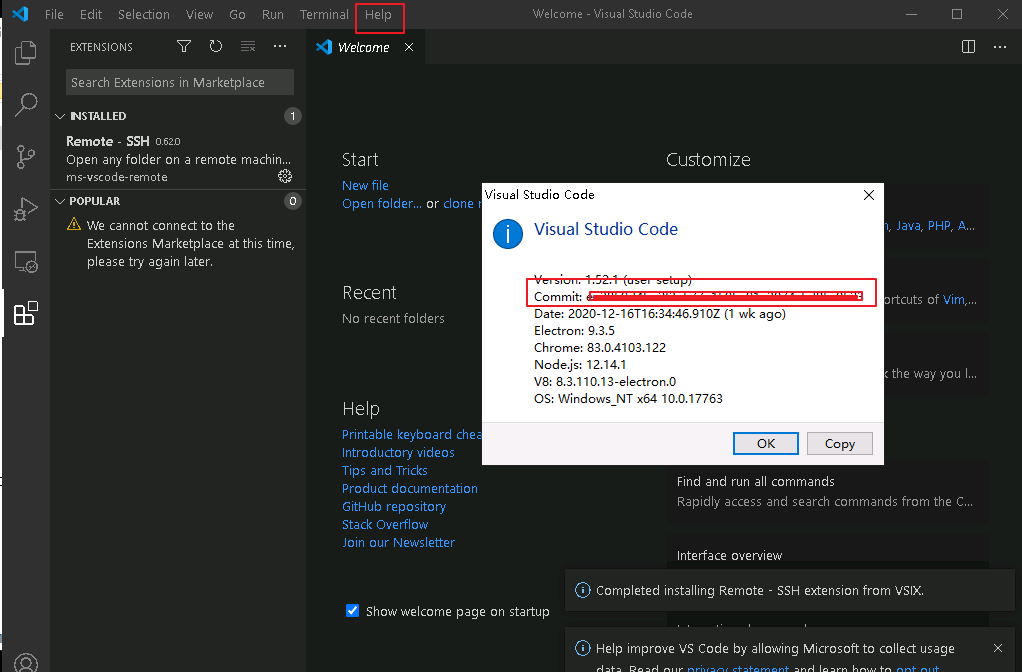Open Tips and Tricks link
Image resolution: width=1022 pixels, height=672 pixels.
tap(385, 471)
